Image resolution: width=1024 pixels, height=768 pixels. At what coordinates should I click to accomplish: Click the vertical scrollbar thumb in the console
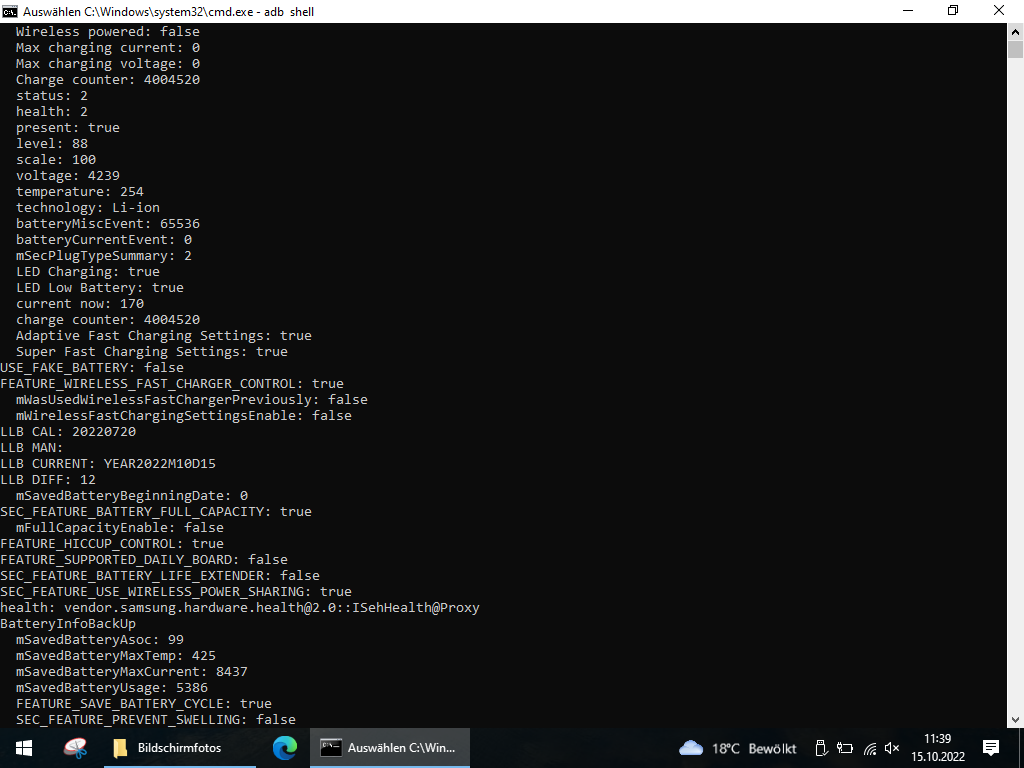coord(1015,50)
